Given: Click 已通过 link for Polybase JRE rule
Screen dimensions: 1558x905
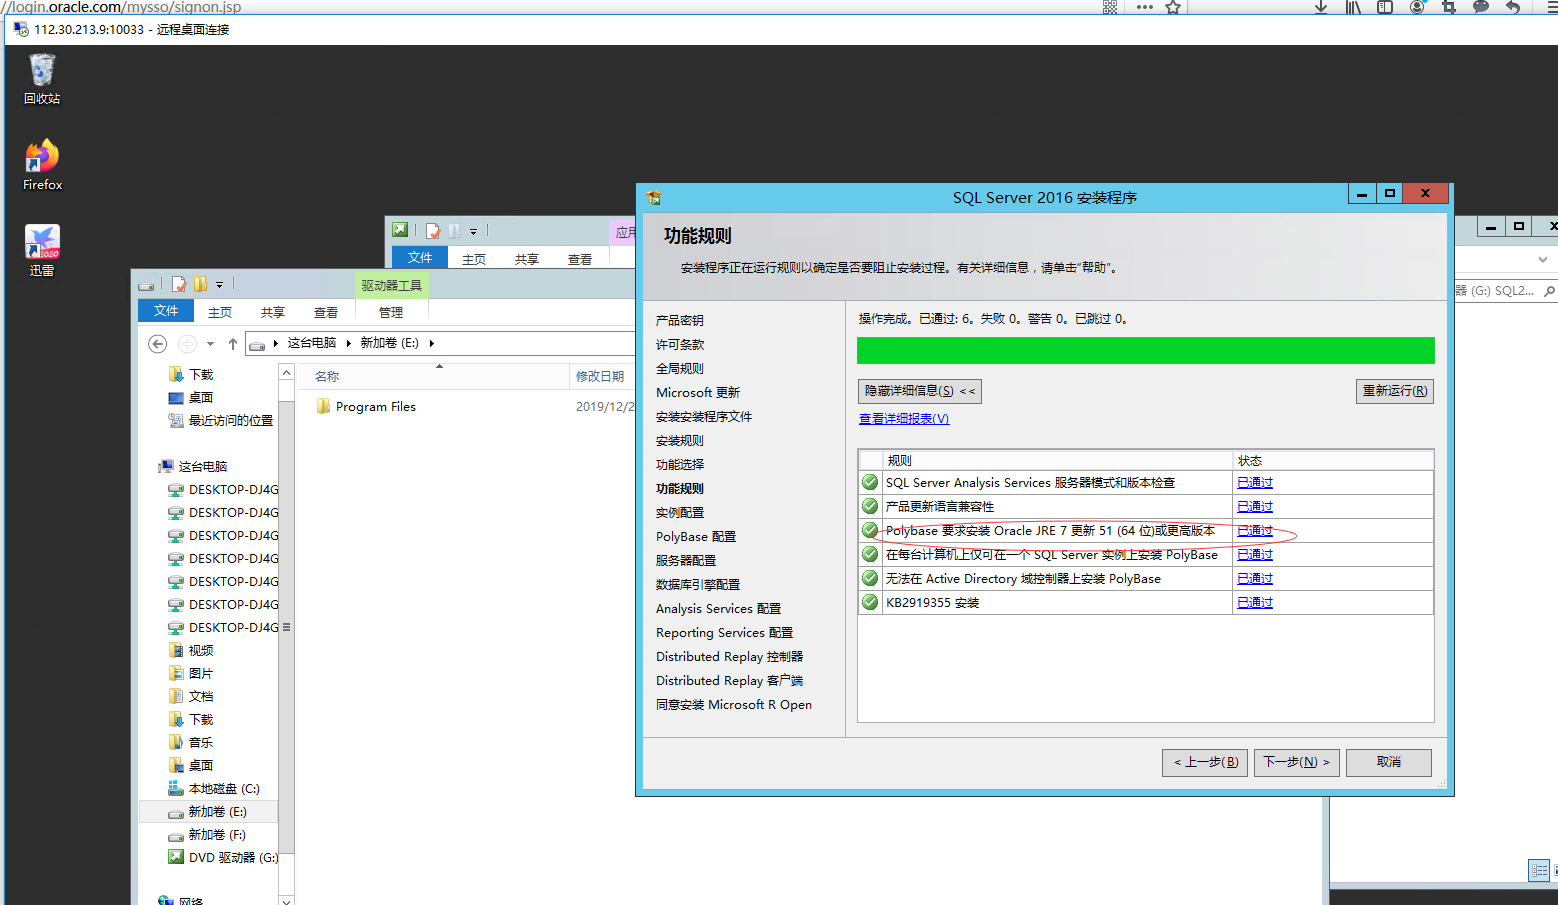Looking at the screenshot, I should click(1254, 531).
